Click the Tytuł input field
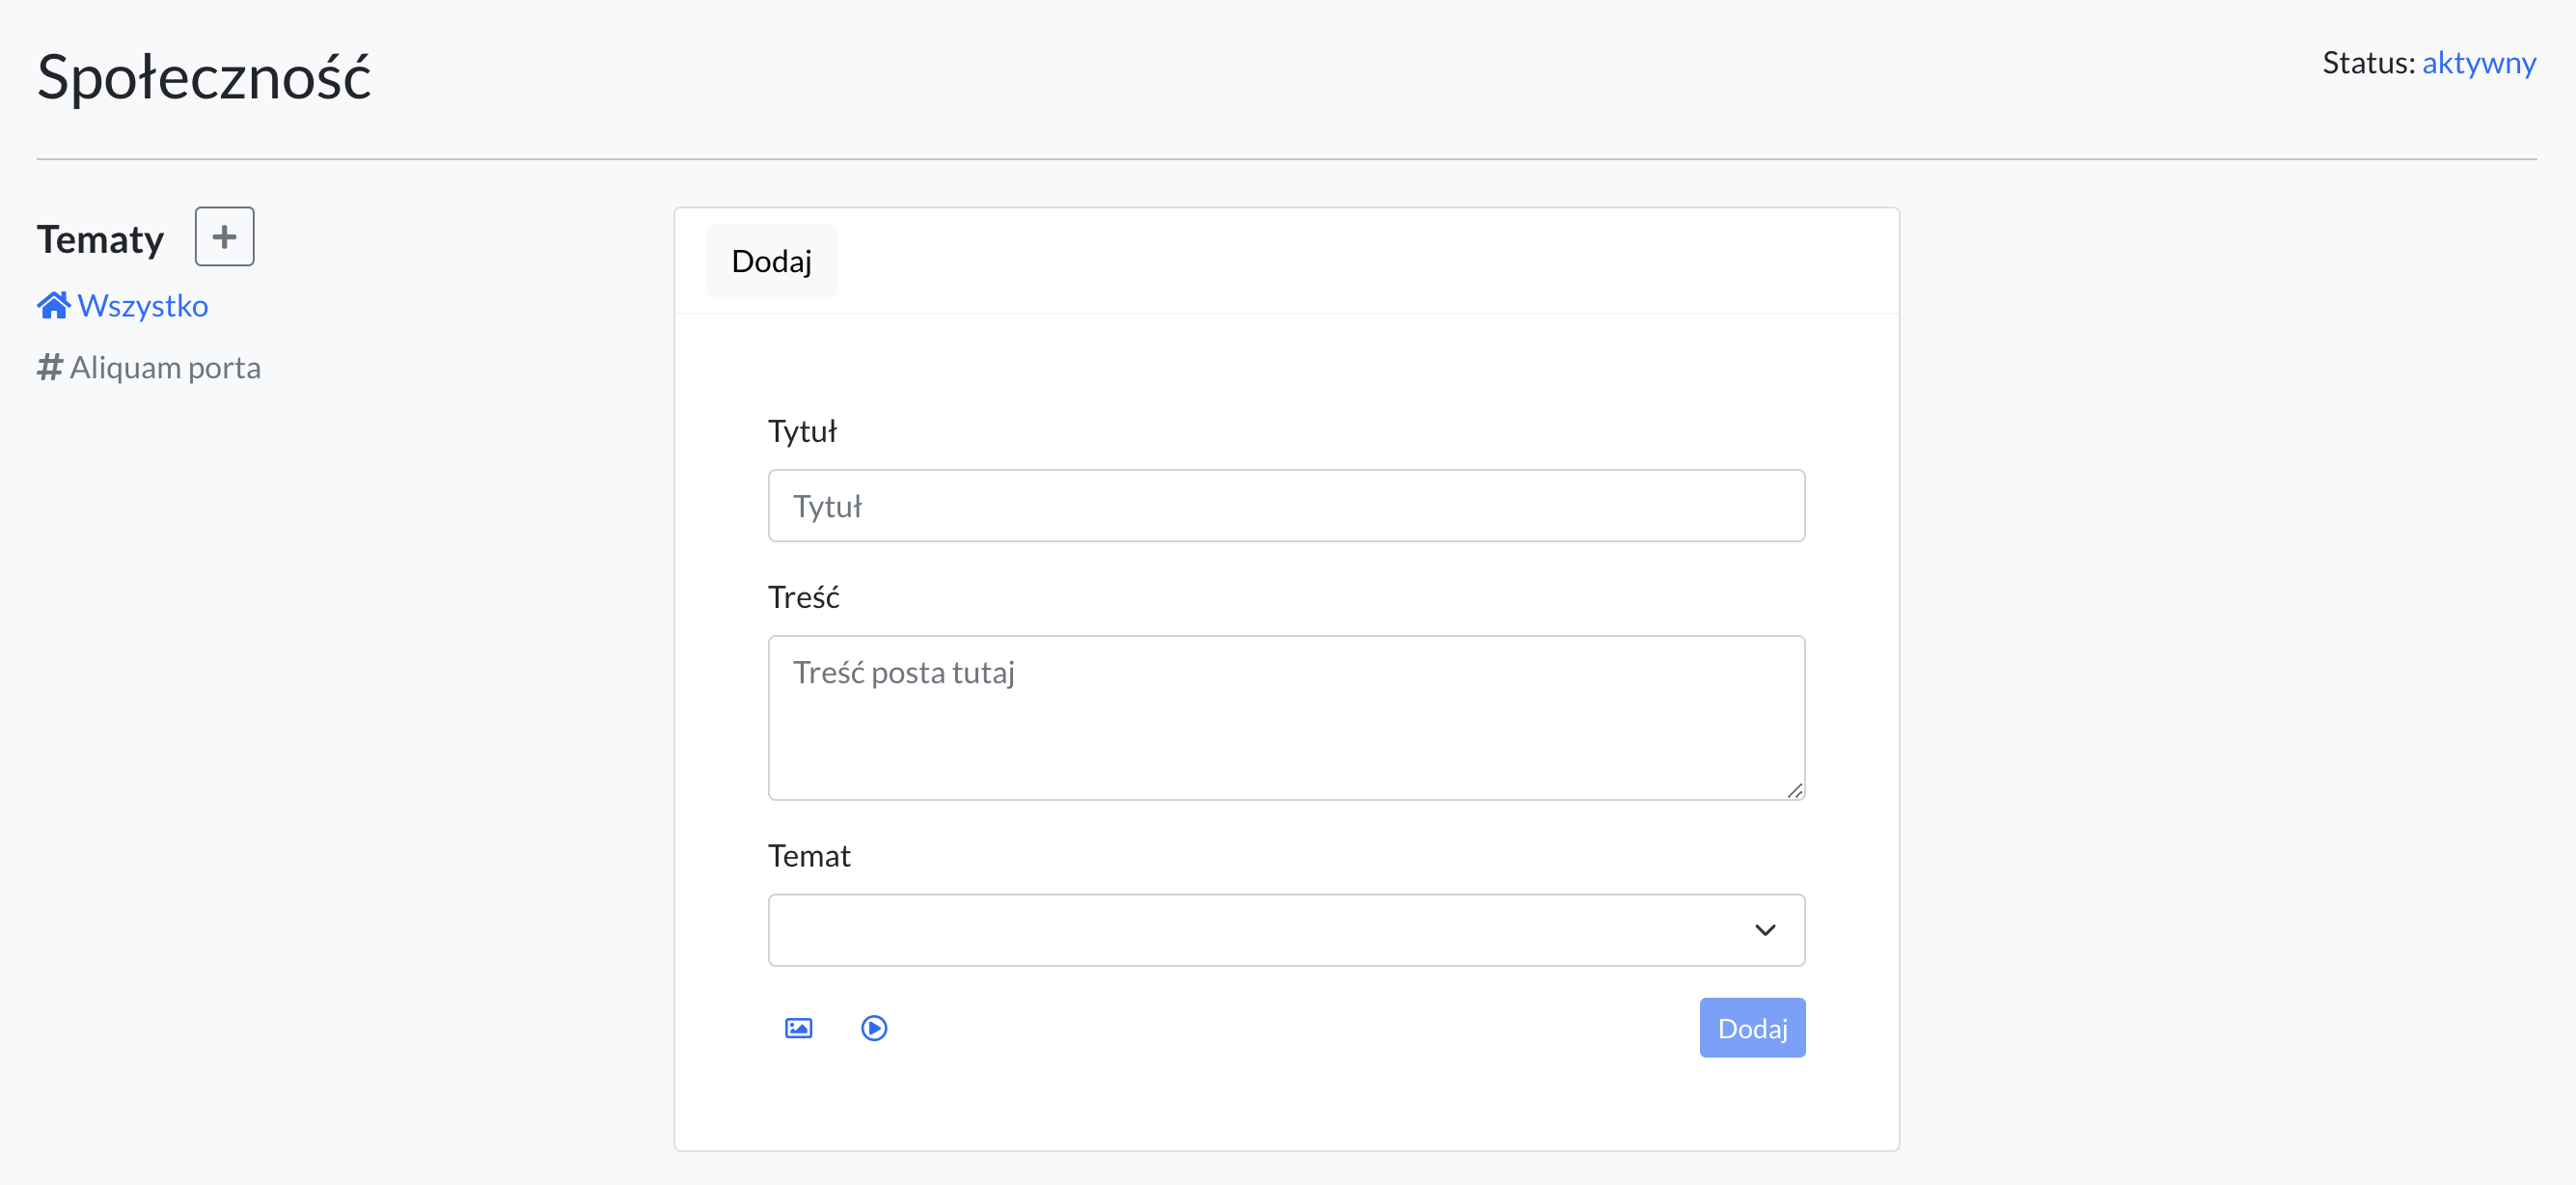Screen dimensions: 2576x1185 pos(1286,505)
